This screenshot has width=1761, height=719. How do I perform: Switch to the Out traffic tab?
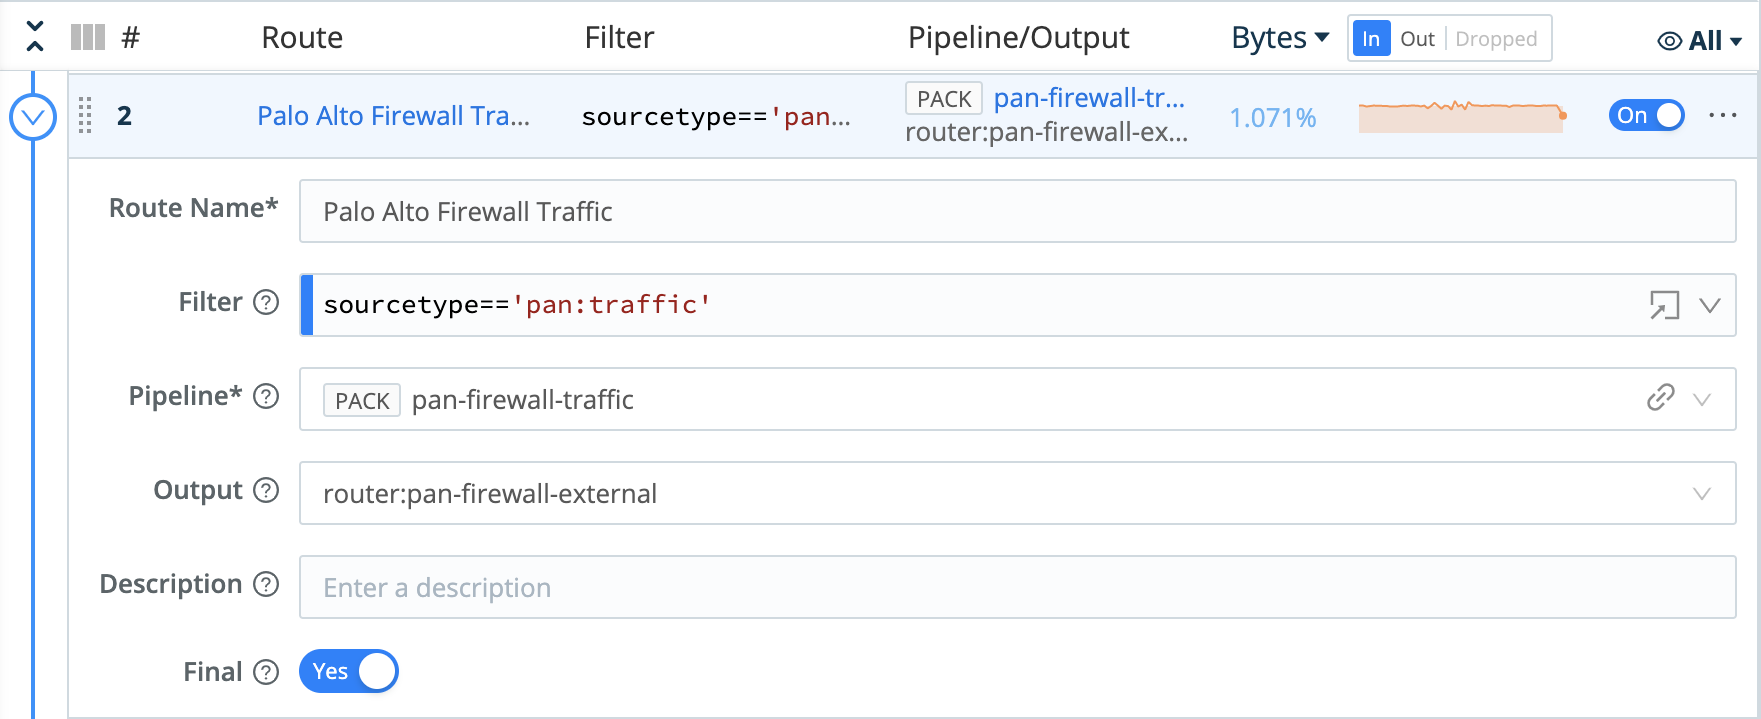(1417, 39)
